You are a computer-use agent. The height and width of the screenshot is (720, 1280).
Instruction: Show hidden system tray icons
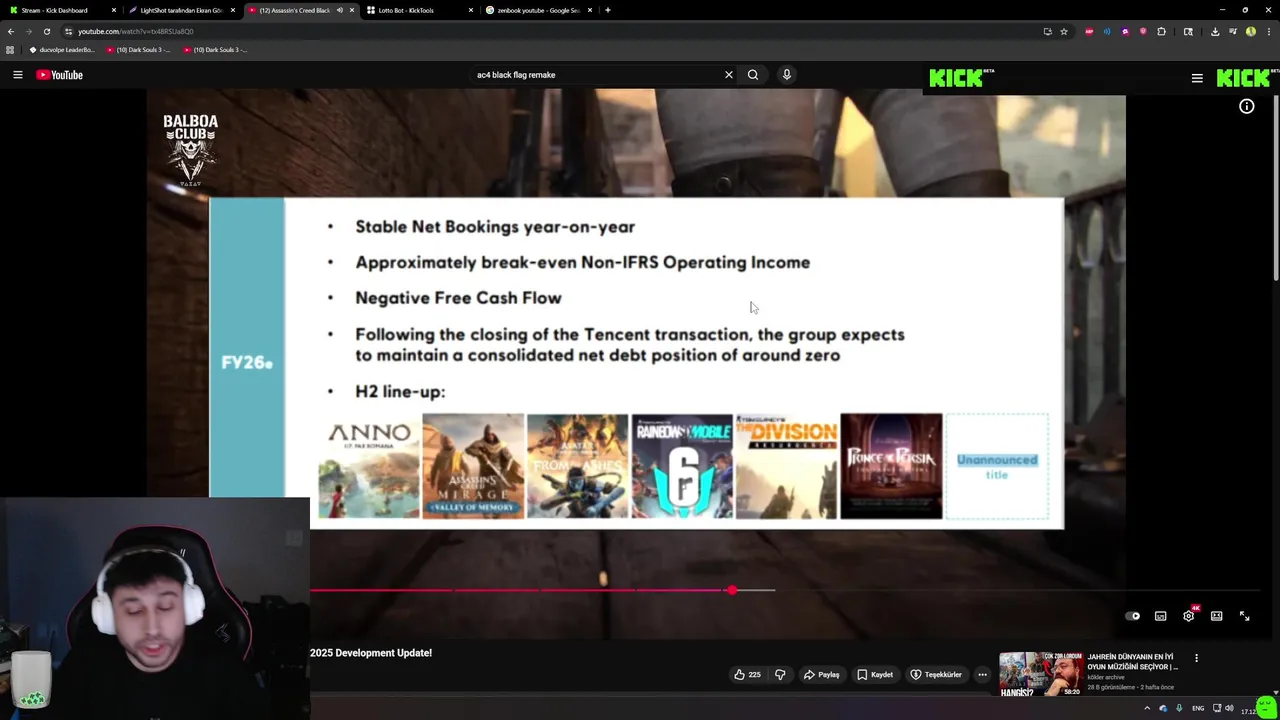click(x=1146, y=708)
